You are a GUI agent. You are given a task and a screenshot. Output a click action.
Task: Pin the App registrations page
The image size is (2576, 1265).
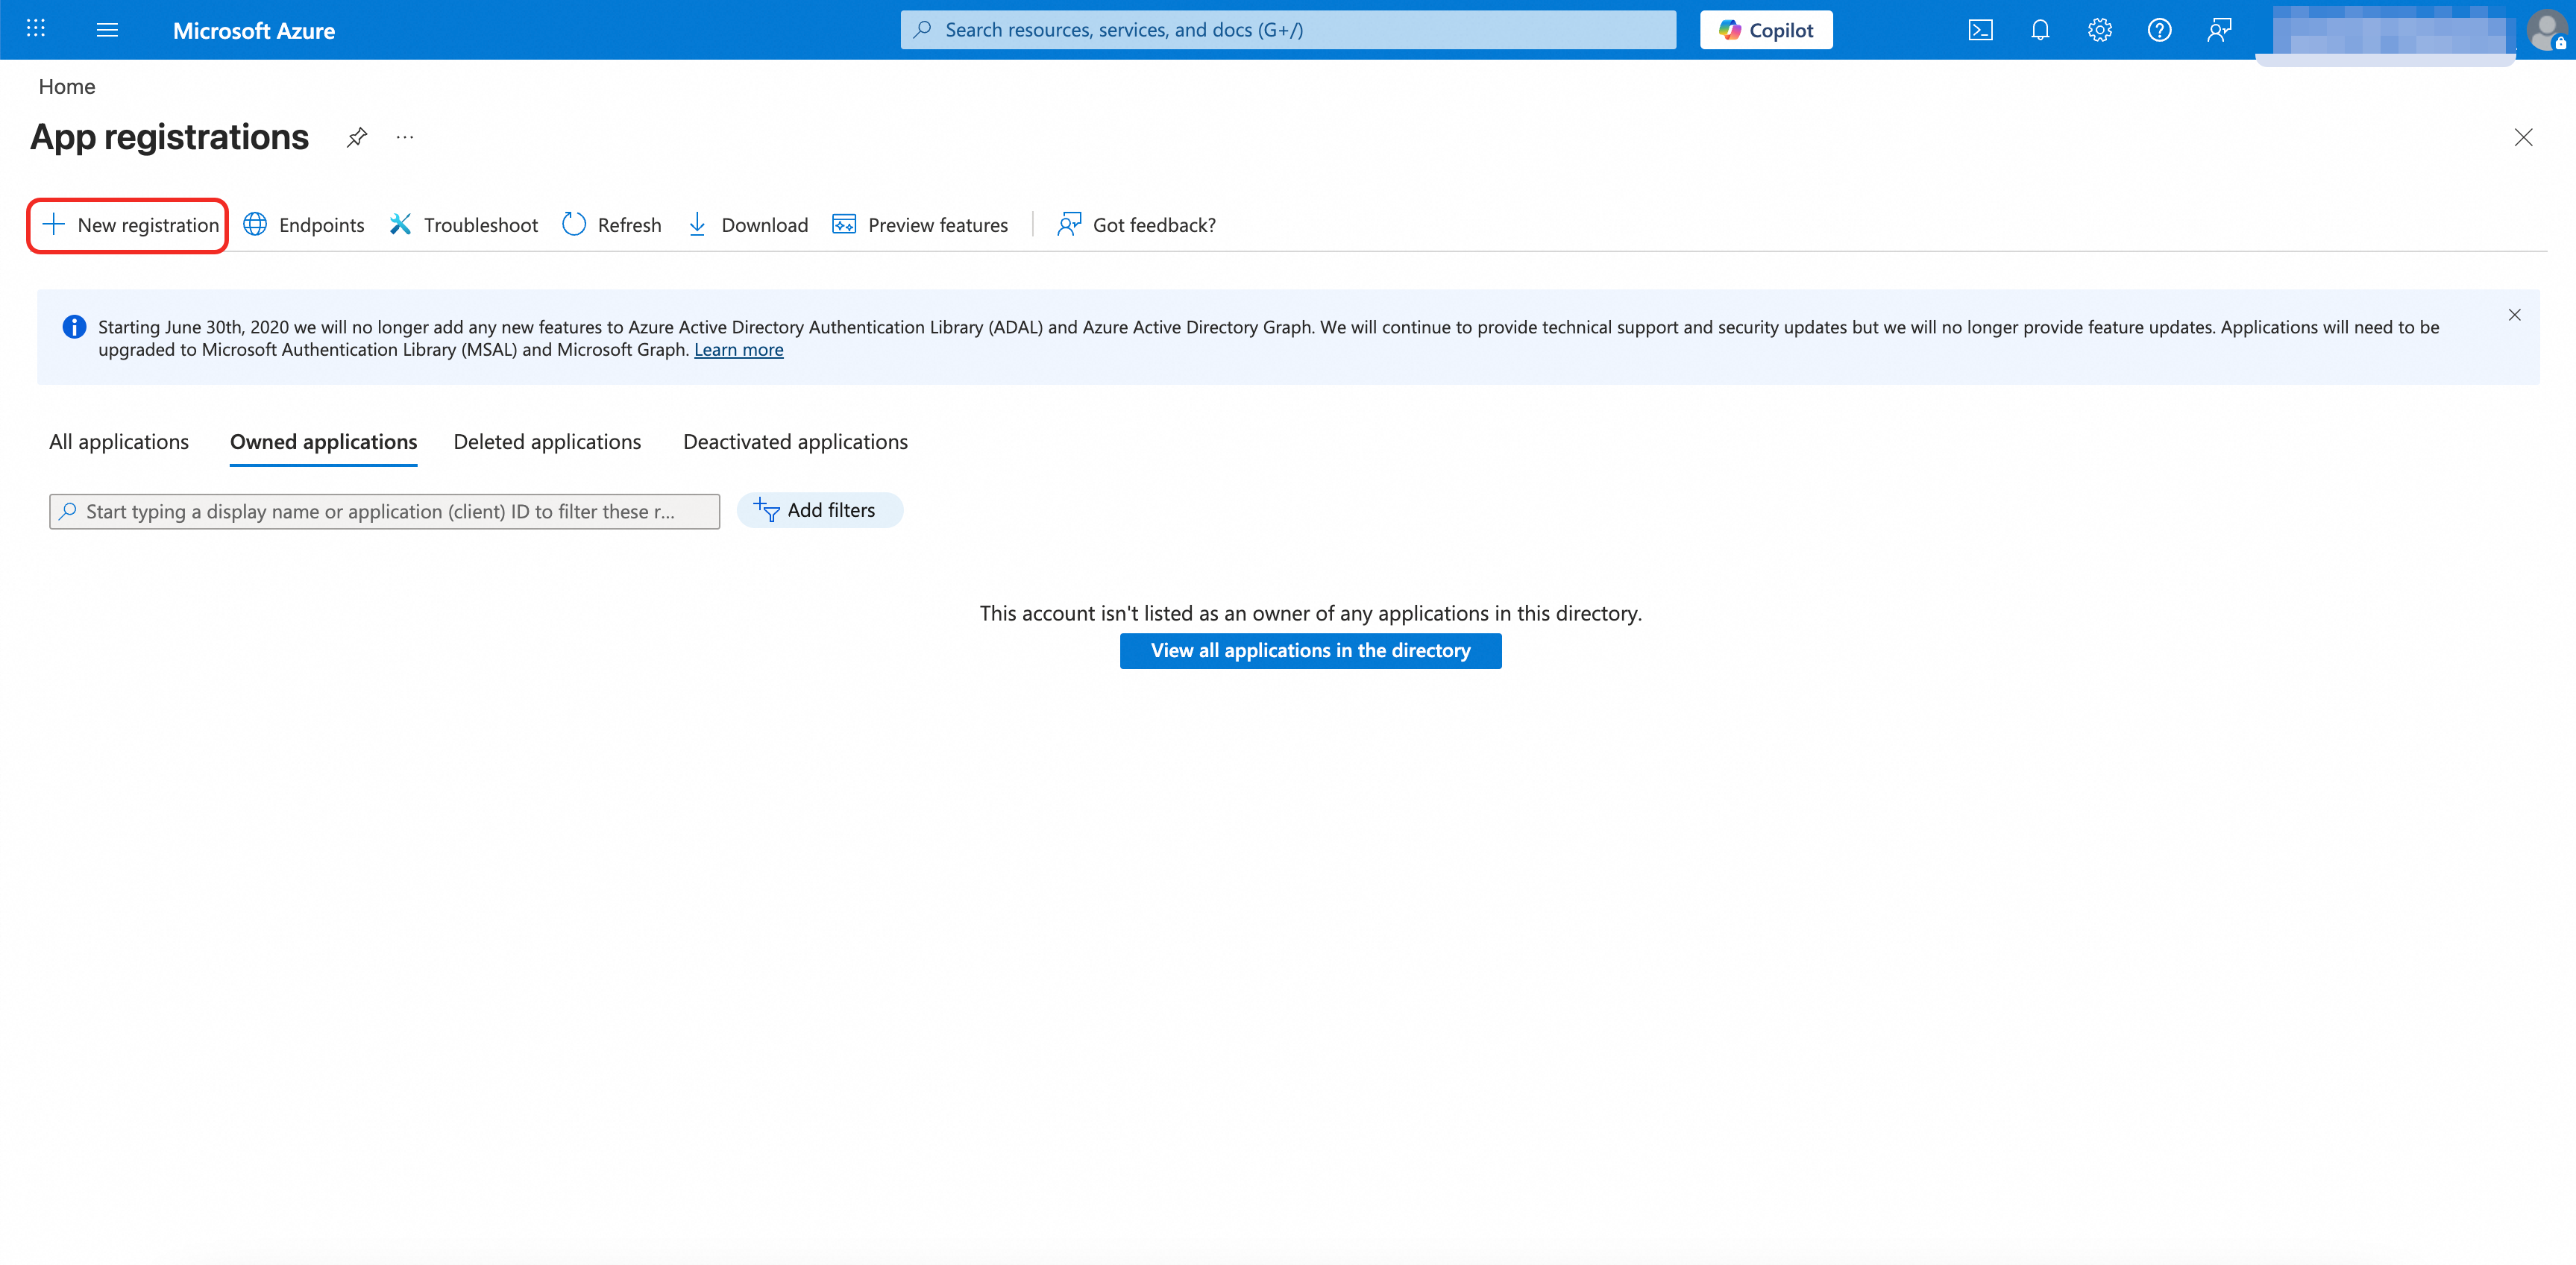357,137
